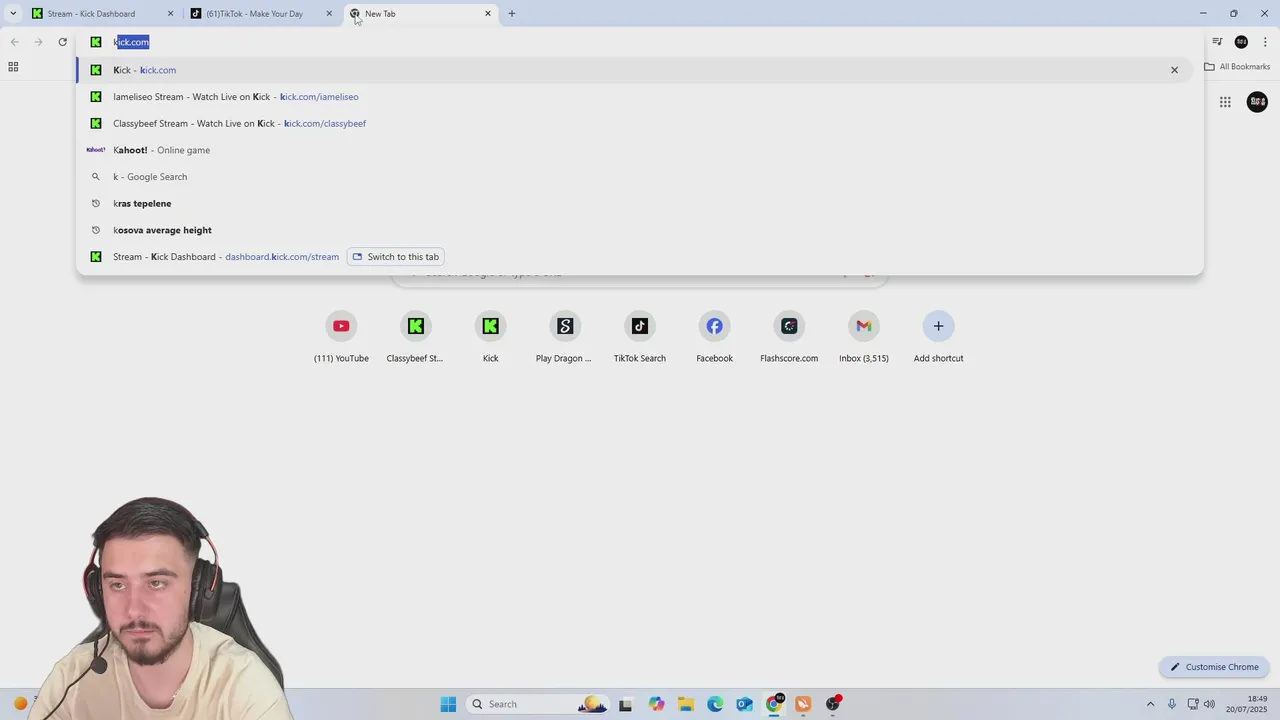Open a new browser tab with plus

pyautogui.click(x=512, y=14)
